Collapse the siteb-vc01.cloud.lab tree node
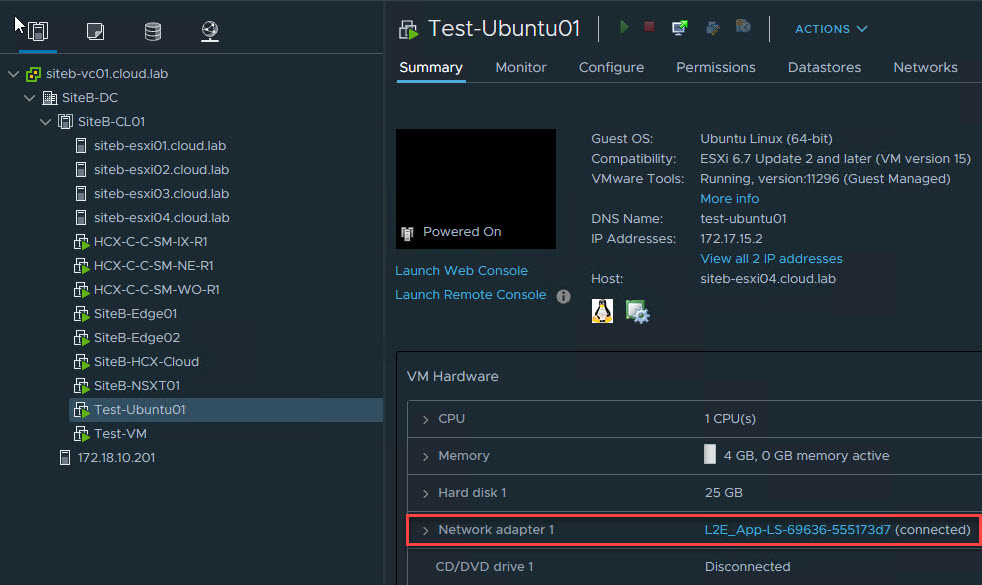 coord(13,74)
